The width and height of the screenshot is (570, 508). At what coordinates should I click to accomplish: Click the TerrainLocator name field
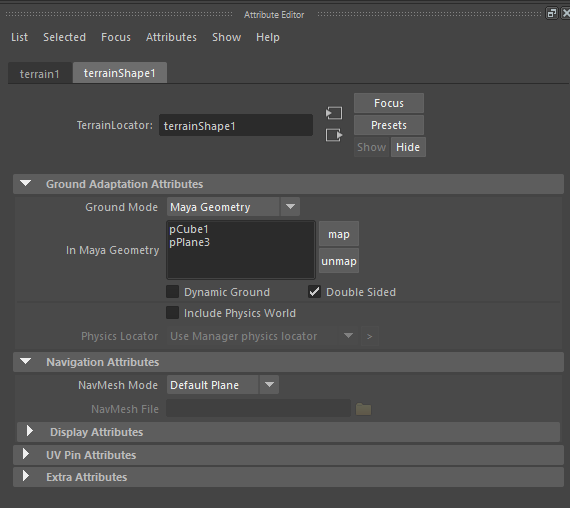(x=236, y=125)
